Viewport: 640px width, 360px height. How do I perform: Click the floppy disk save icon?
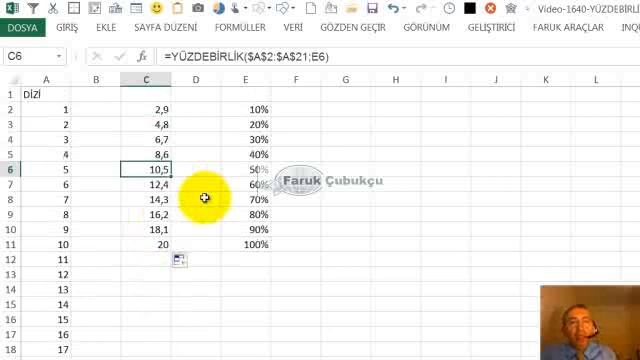click(x=372, y=8)
